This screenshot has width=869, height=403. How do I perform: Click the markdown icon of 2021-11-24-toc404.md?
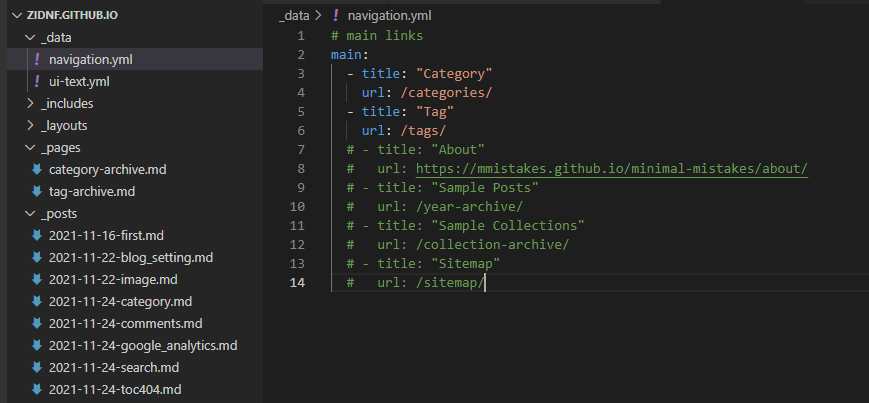(x=37, y=390)
